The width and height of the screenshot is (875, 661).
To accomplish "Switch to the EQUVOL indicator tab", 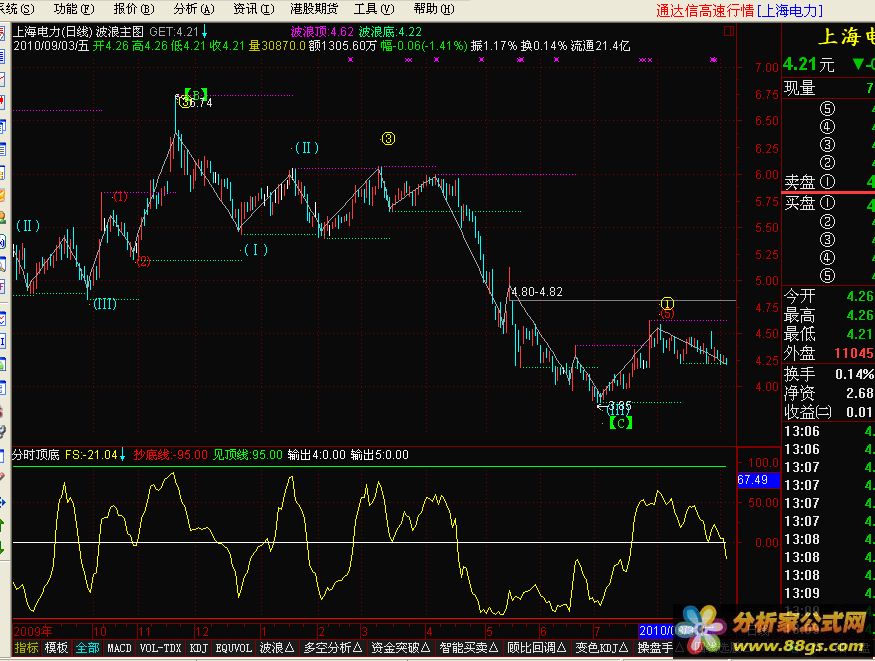I will [x=234, y=648].
